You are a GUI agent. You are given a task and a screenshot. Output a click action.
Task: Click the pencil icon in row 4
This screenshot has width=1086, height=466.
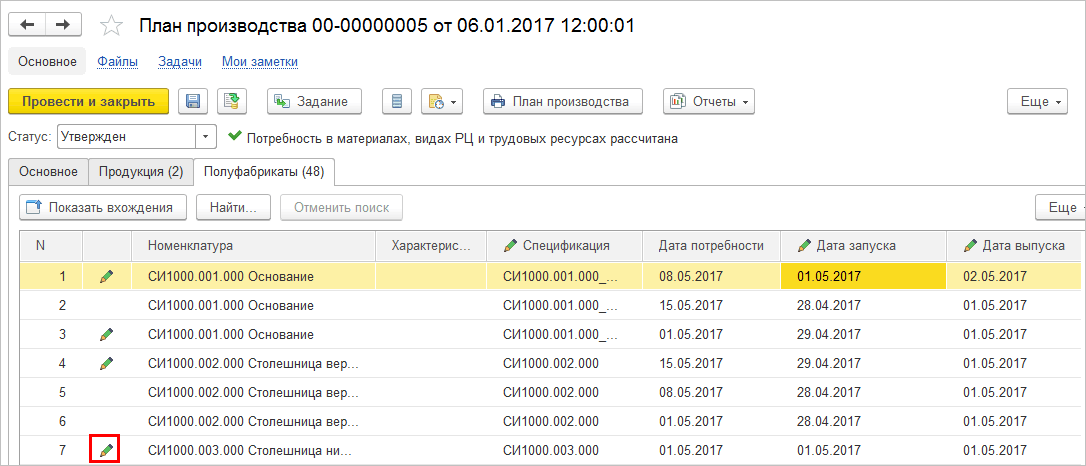106,363
